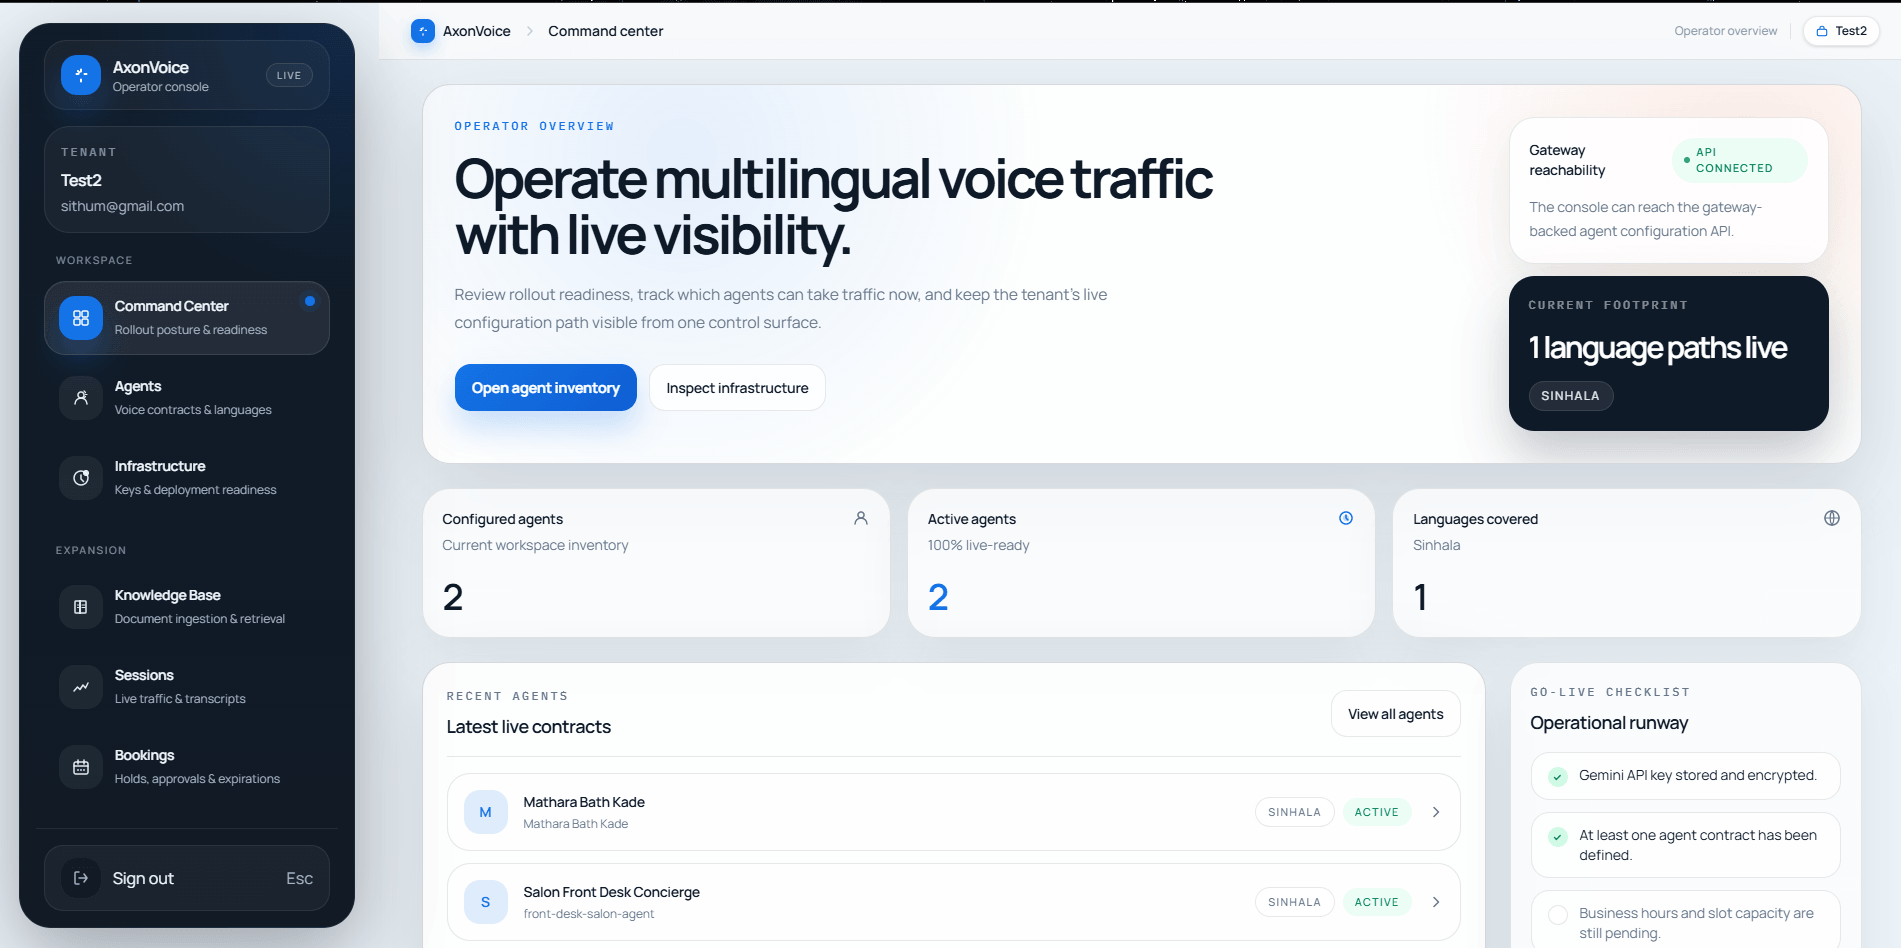This screenshot has width=1901, height=948.
Task: Click the Business hours pending circle
Action: point(1558,915)
